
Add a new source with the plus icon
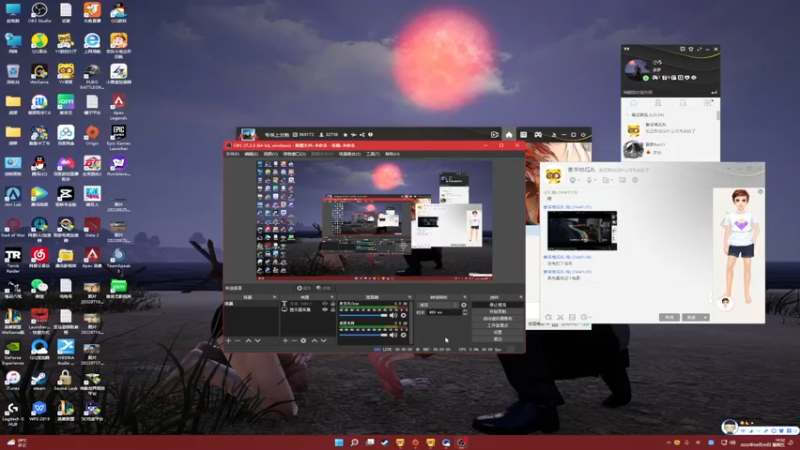pos(285,340)
